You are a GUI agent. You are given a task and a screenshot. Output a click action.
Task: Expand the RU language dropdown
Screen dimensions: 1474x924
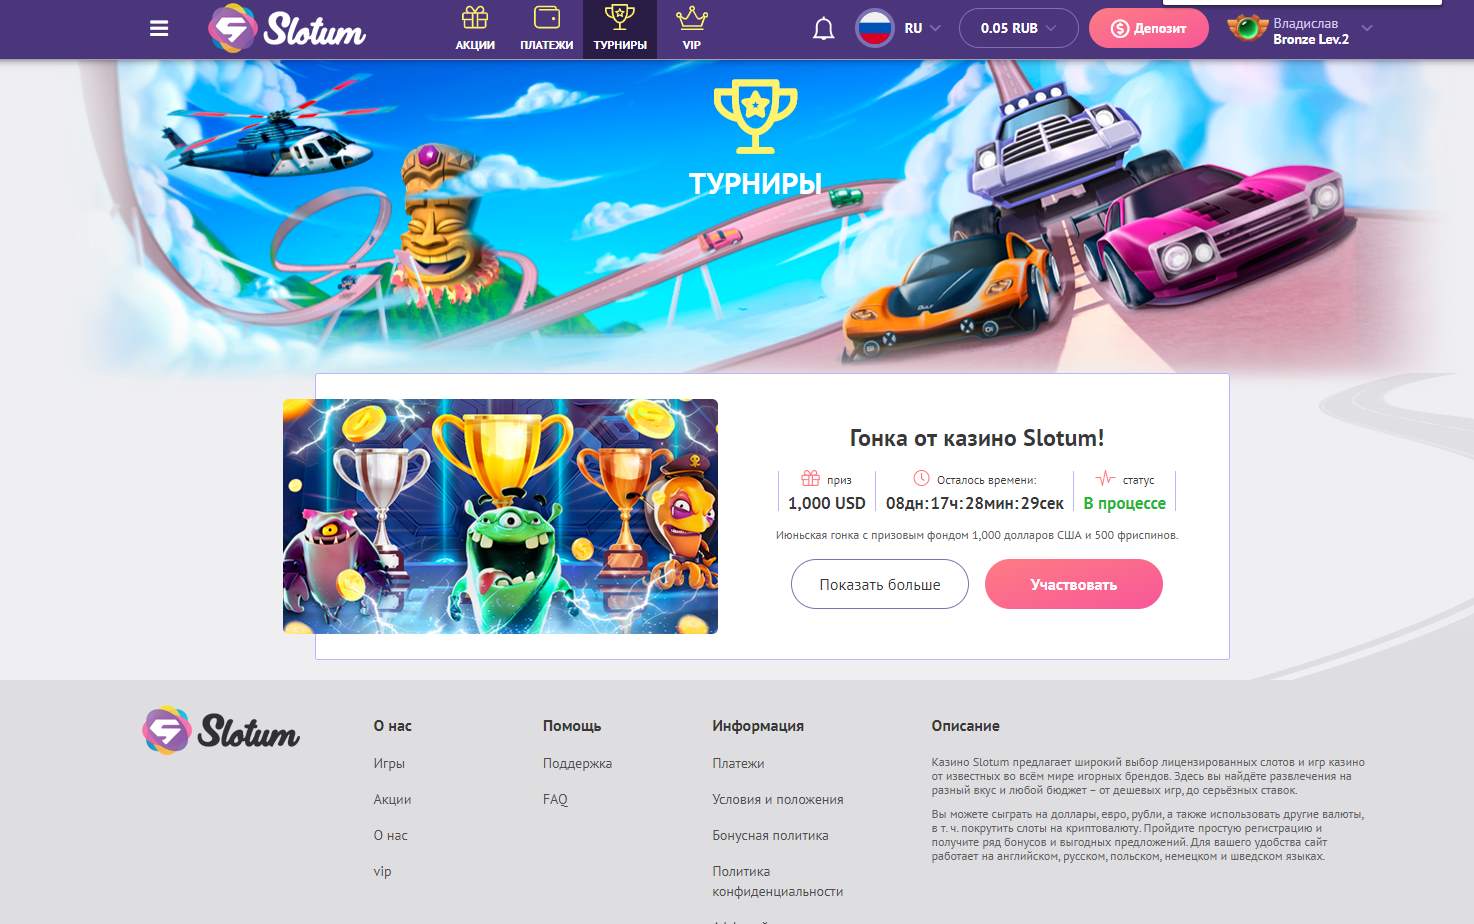tap(923, 28)
